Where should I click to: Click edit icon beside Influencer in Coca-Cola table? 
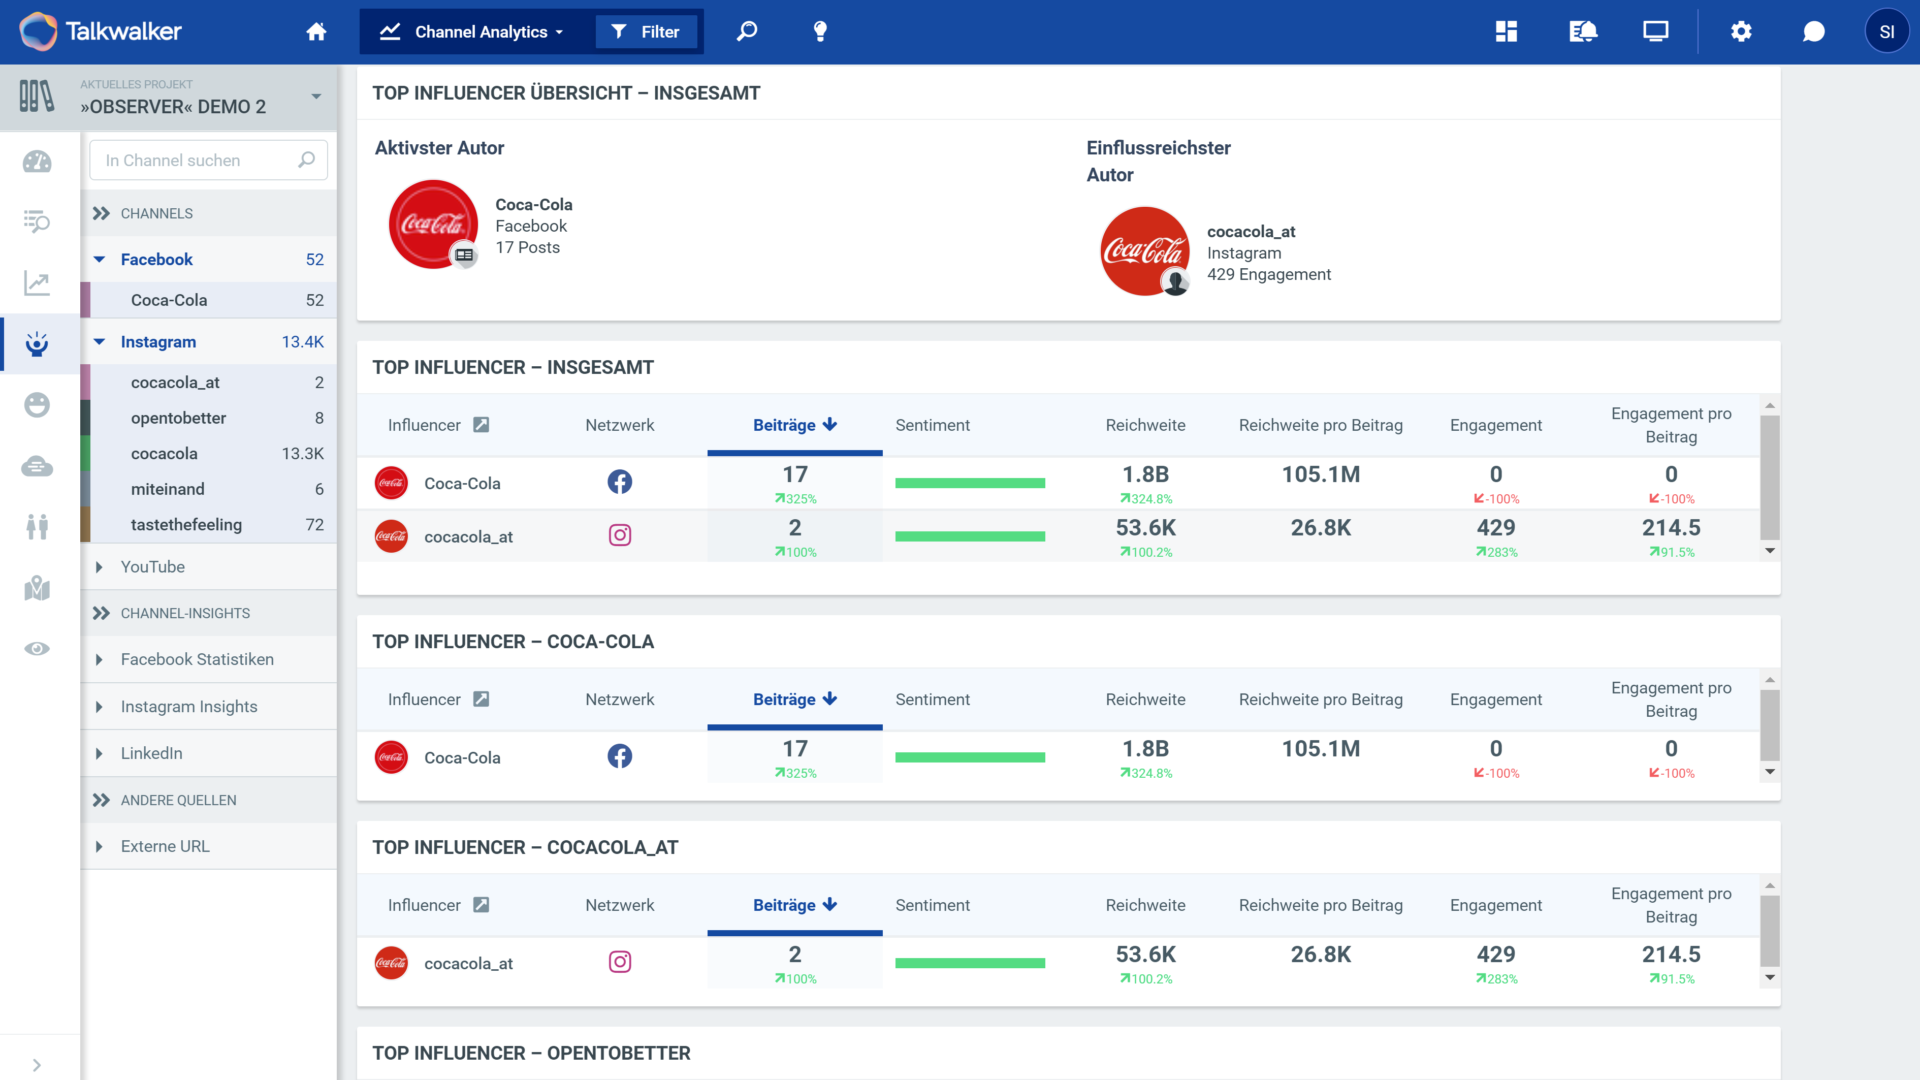pos(481,699)
